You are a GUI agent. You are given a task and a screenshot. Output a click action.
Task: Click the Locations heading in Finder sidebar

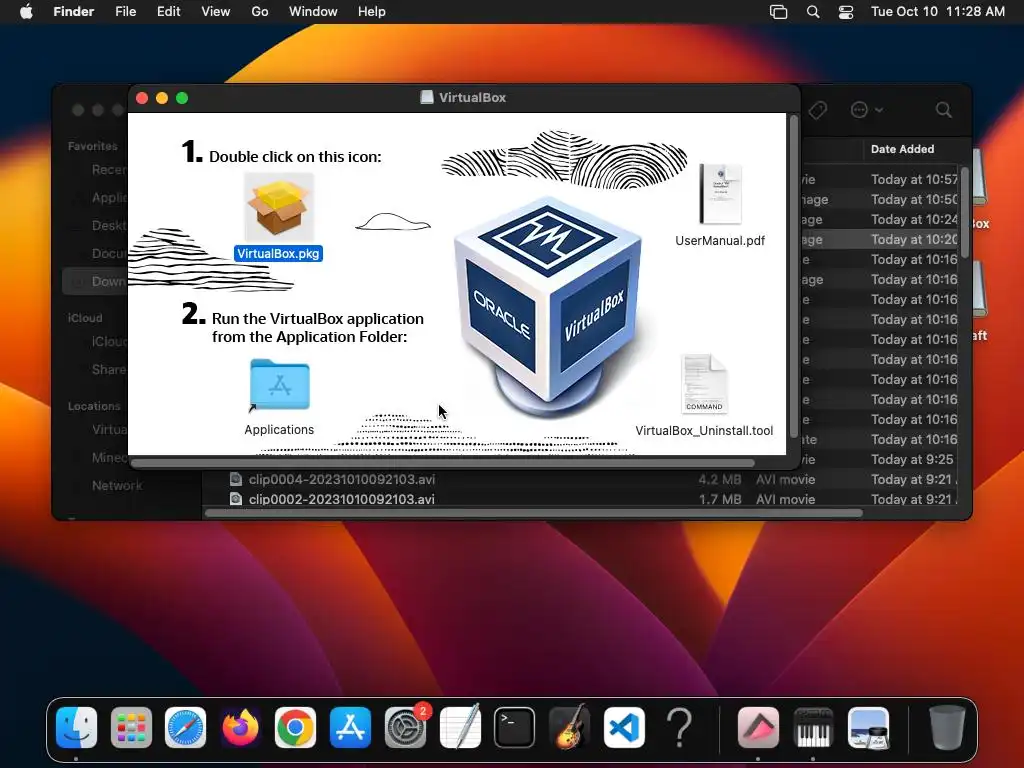pos(94,406)
